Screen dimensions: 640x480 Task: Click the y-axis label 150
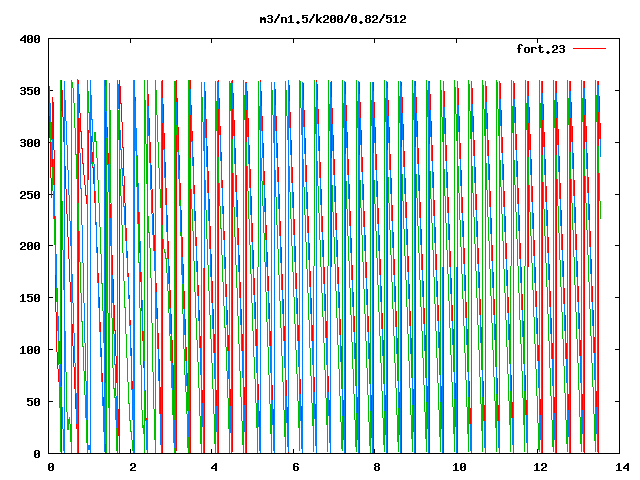point(30,298)
